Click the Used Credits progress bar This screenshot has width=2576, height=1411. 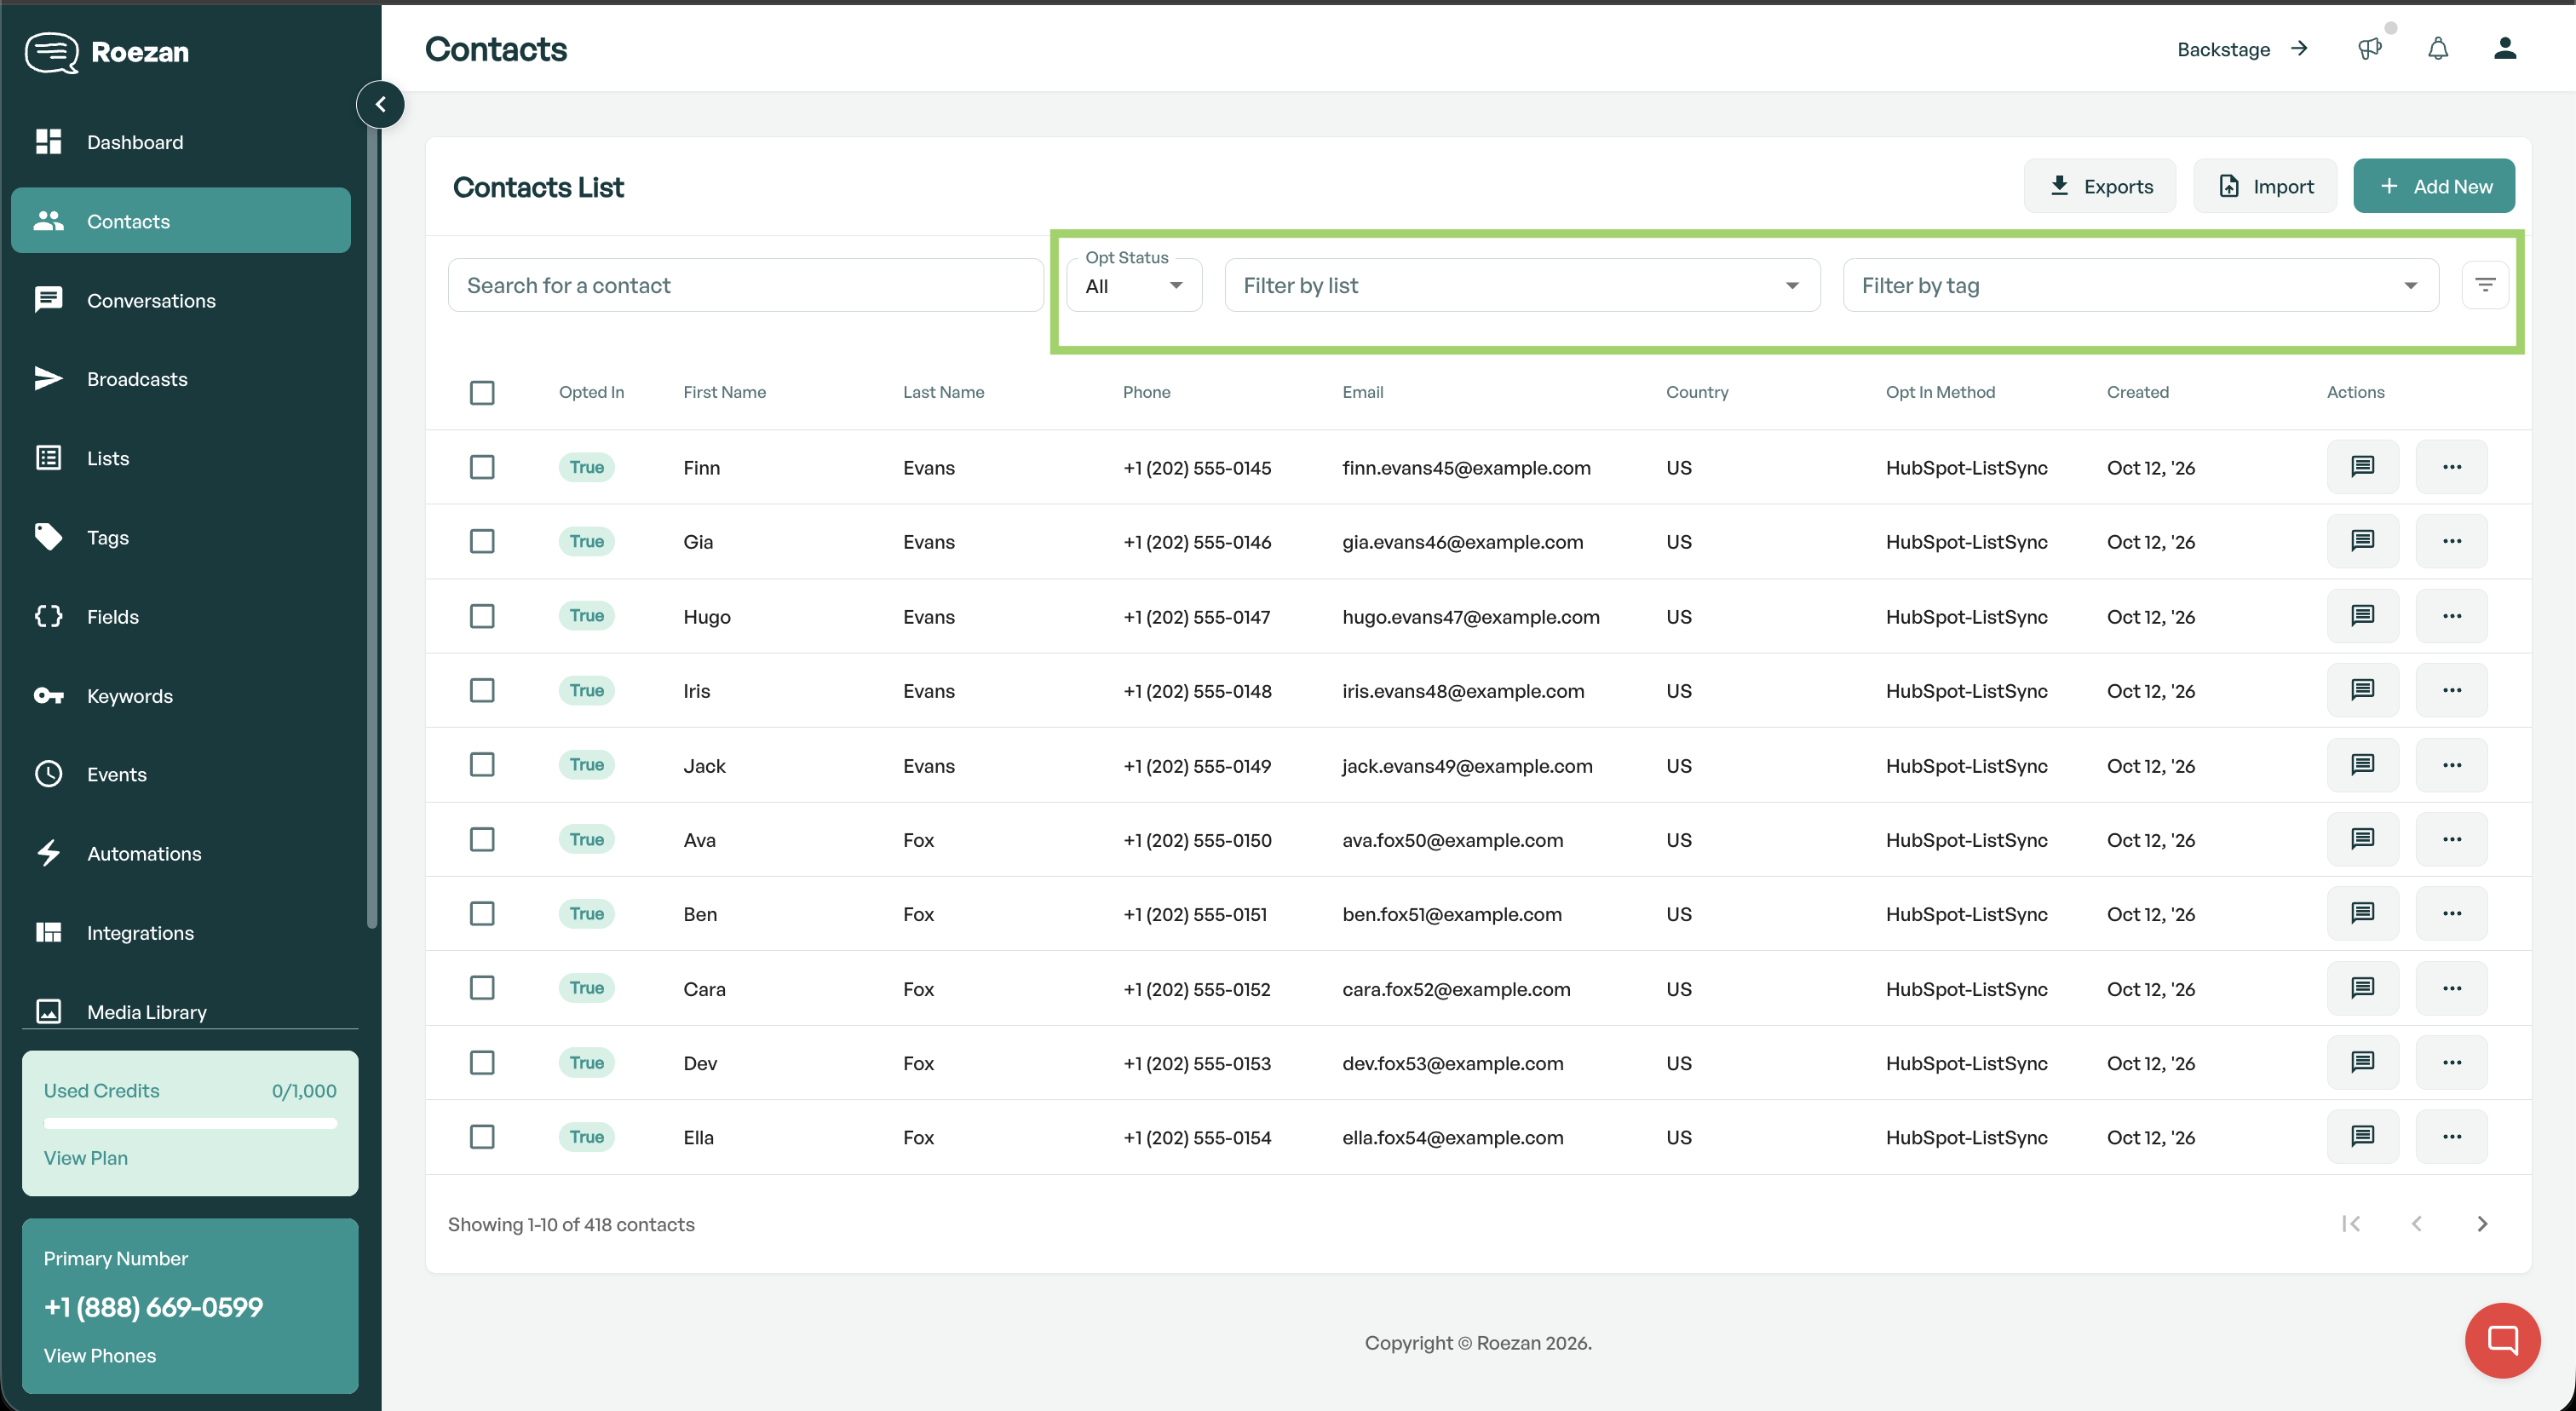point(190,1124)
